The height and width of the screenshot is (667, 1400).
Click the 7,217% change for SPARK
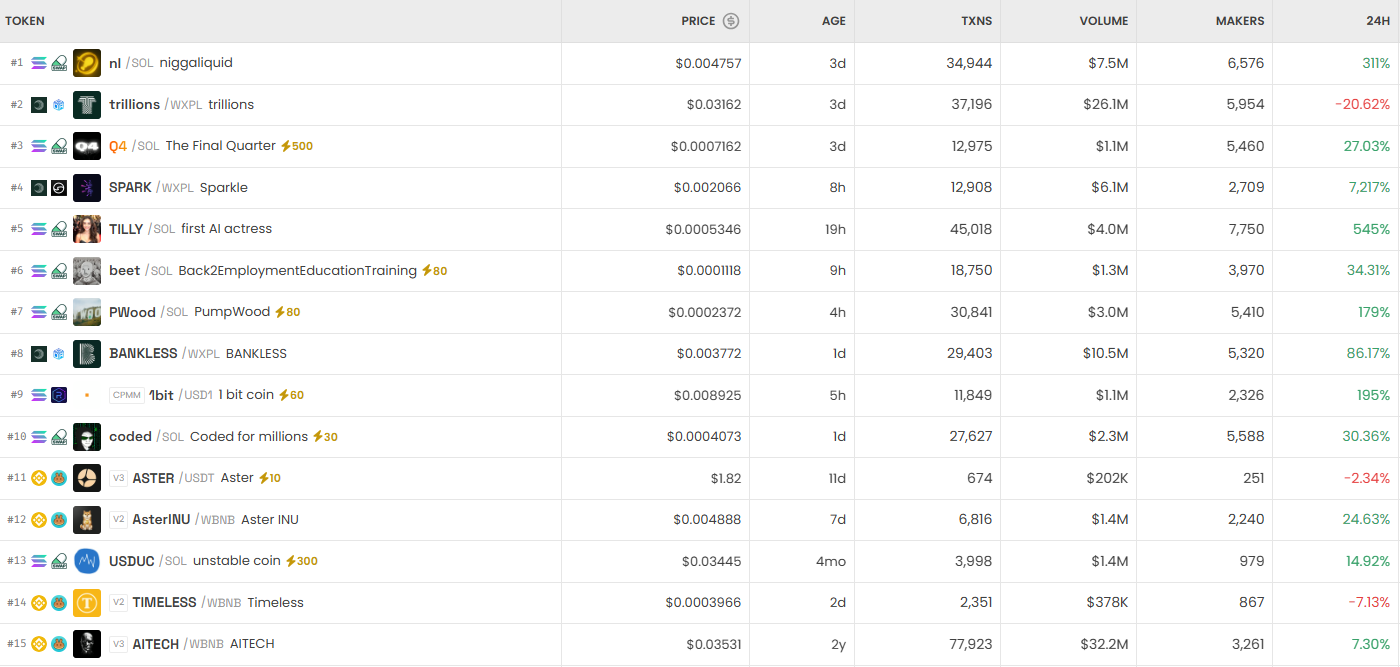tap(1369, 188)
